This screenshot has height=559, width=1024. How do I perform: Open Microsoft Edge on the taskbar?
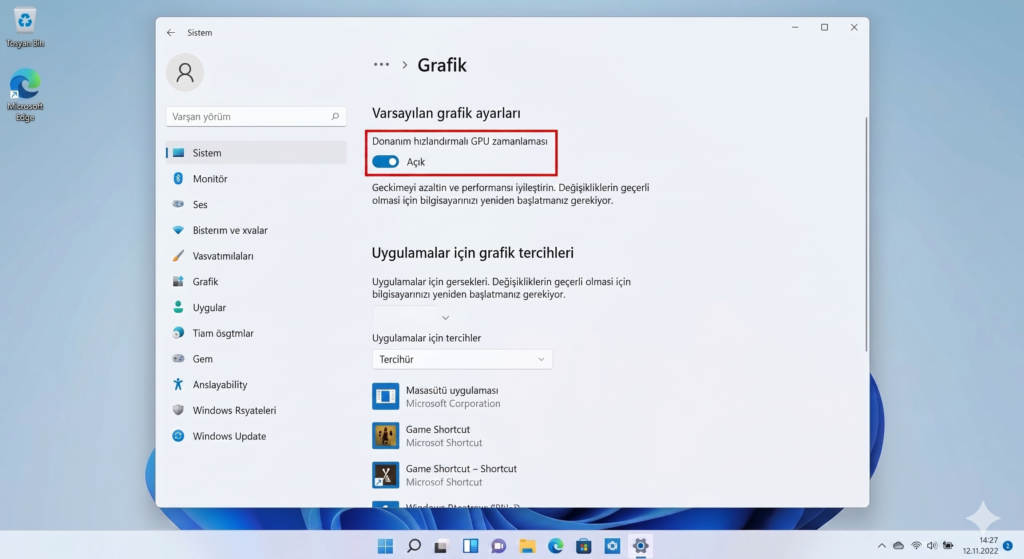pyautogui.click(x=555, y=546)
